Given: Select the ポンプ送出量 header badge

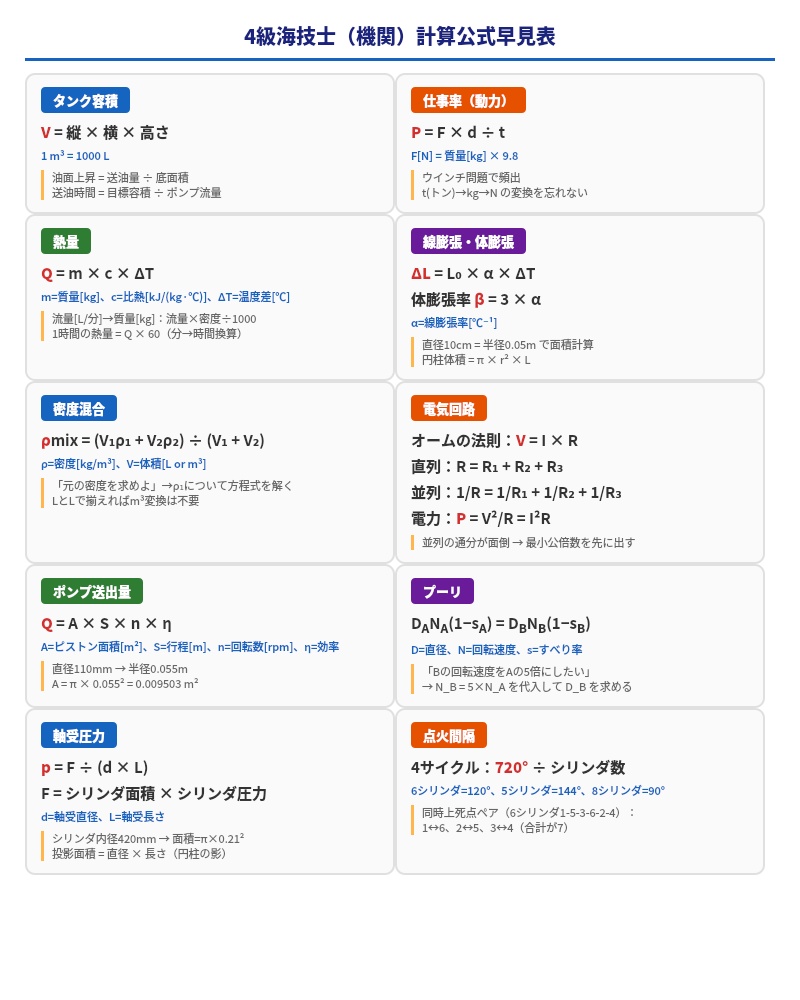Looking at the screenshot, I should 92,591.
